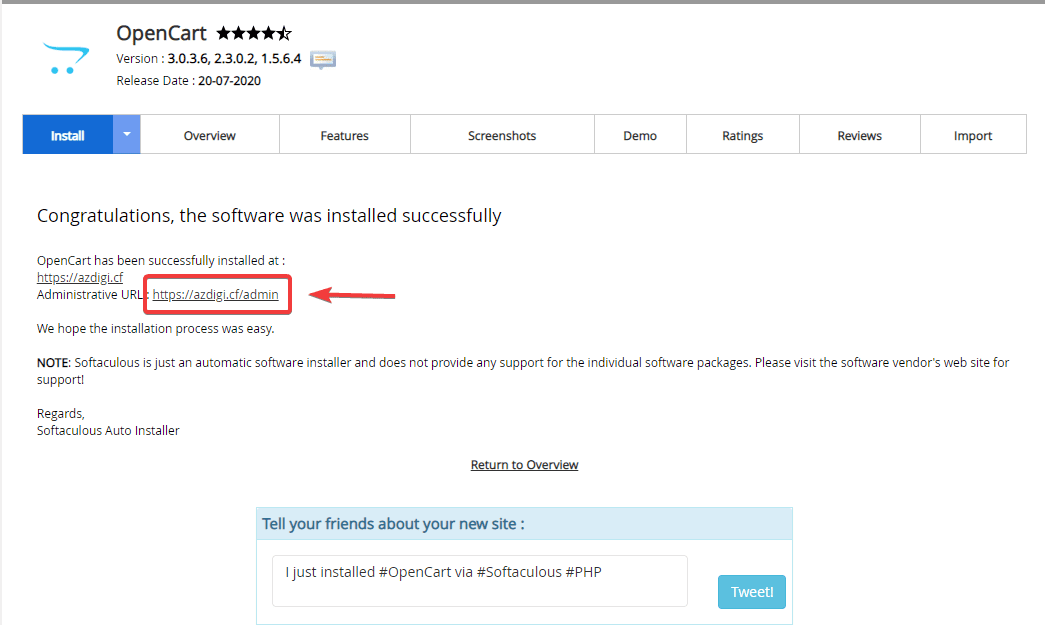Open the Features tab
Viewport: 1045px width, 625px height.
point(344,135)
